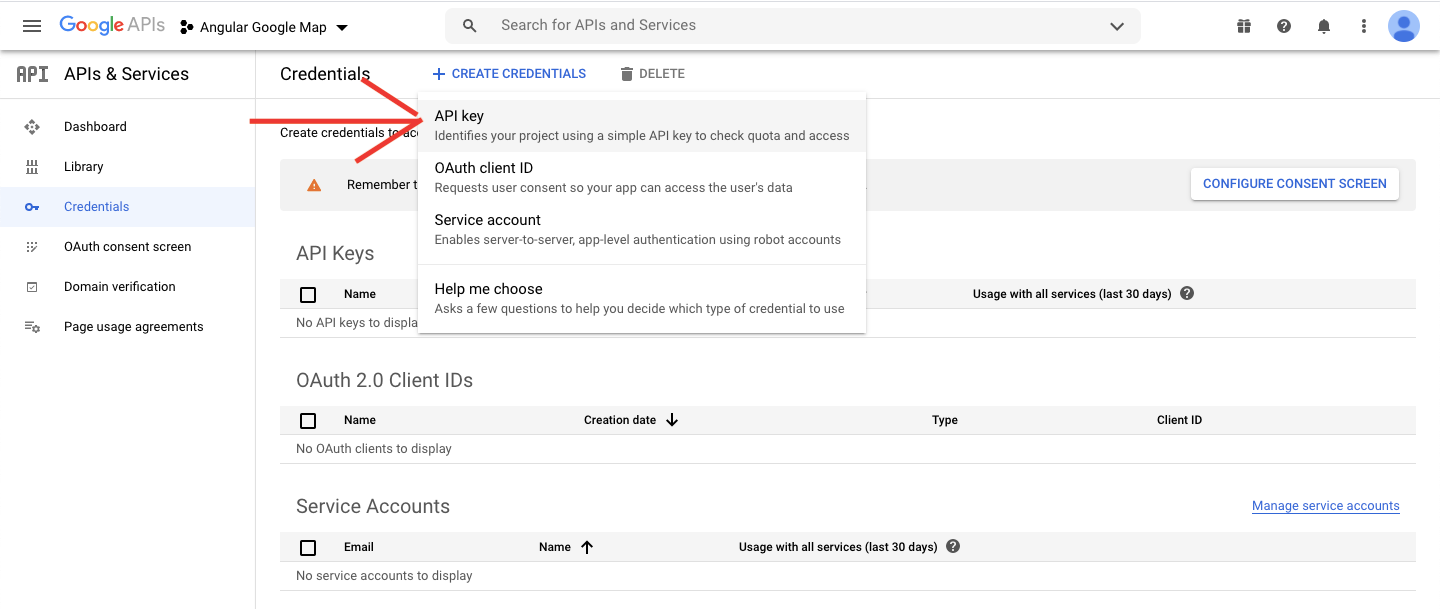Click the user account avatar
This screenshot has height=609, width=1440.
tap(1404, 26)
